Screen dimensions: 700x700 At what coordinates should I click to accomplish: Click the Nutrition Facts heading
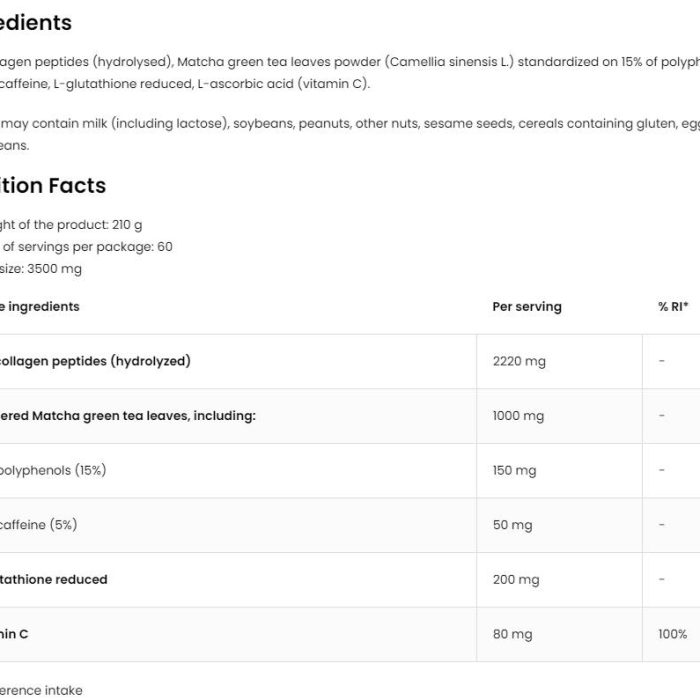[x=53, y=185]
